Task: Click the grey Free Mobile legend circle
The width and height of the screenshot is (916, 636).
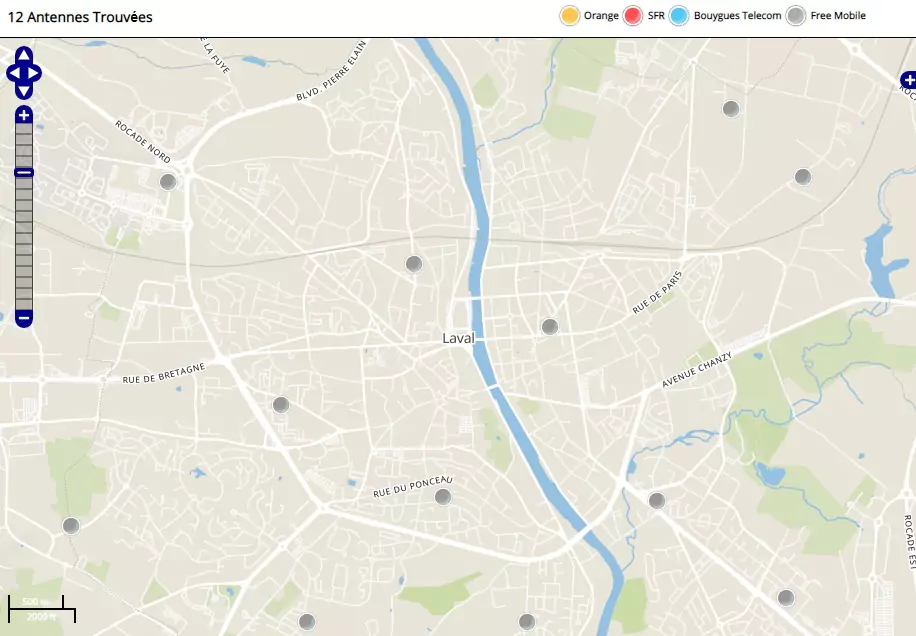Action: pos(795,16)
